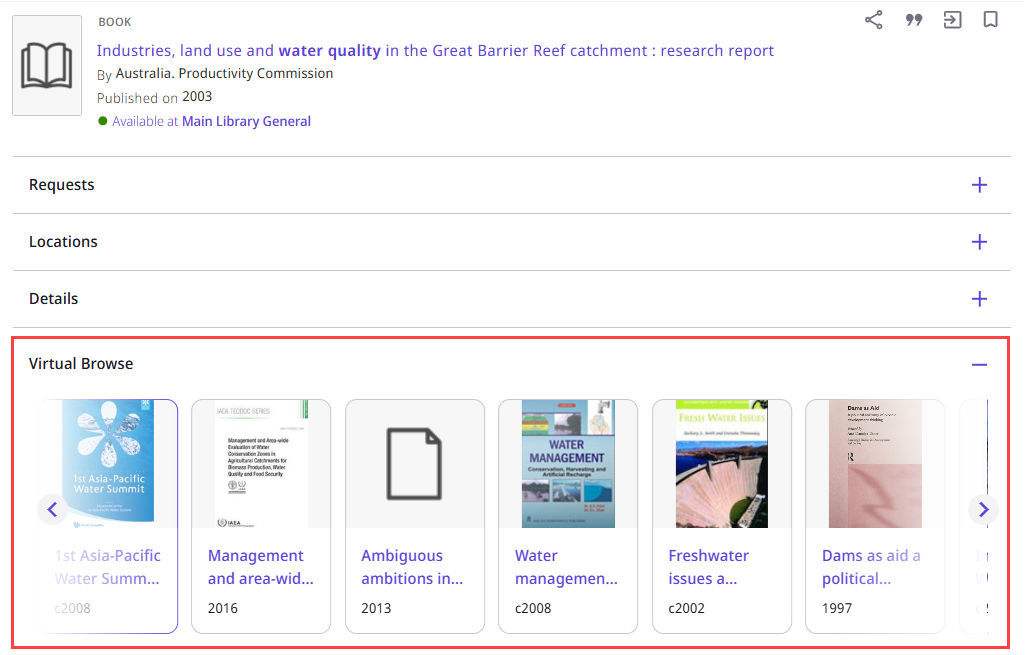
Task: Select the Water management book from 2008
Action: pyautogui.click(x=568, y=462)
